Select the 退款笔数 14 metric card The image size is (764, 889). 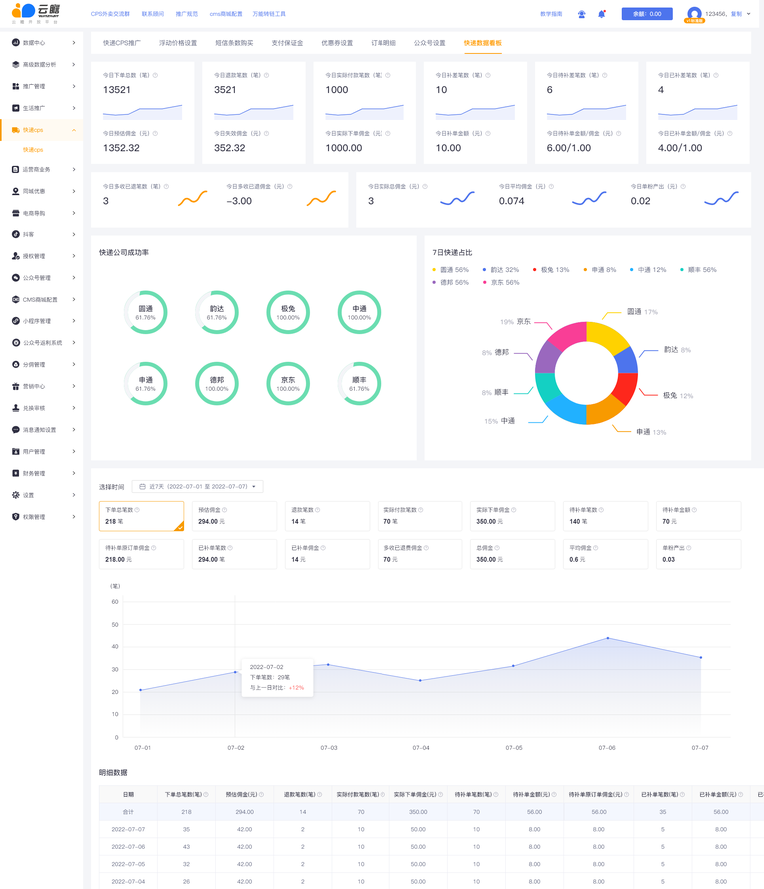tap(328, 516)
